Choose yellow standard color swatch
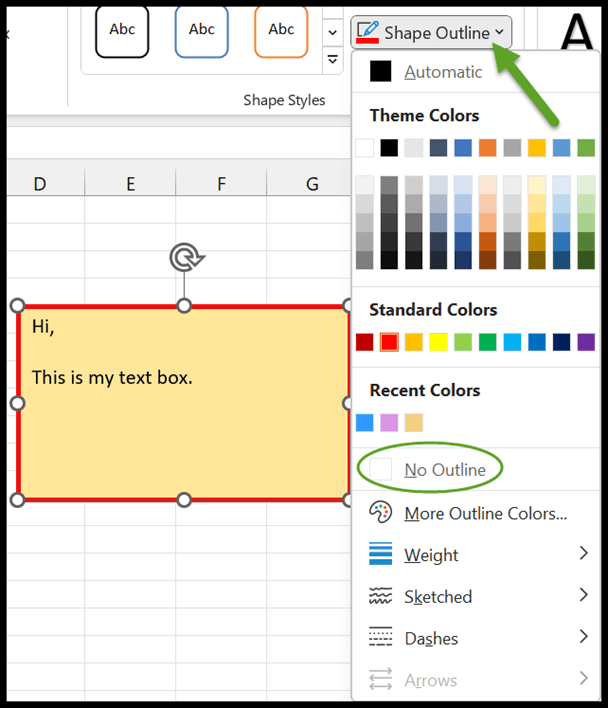 point(438,342)
